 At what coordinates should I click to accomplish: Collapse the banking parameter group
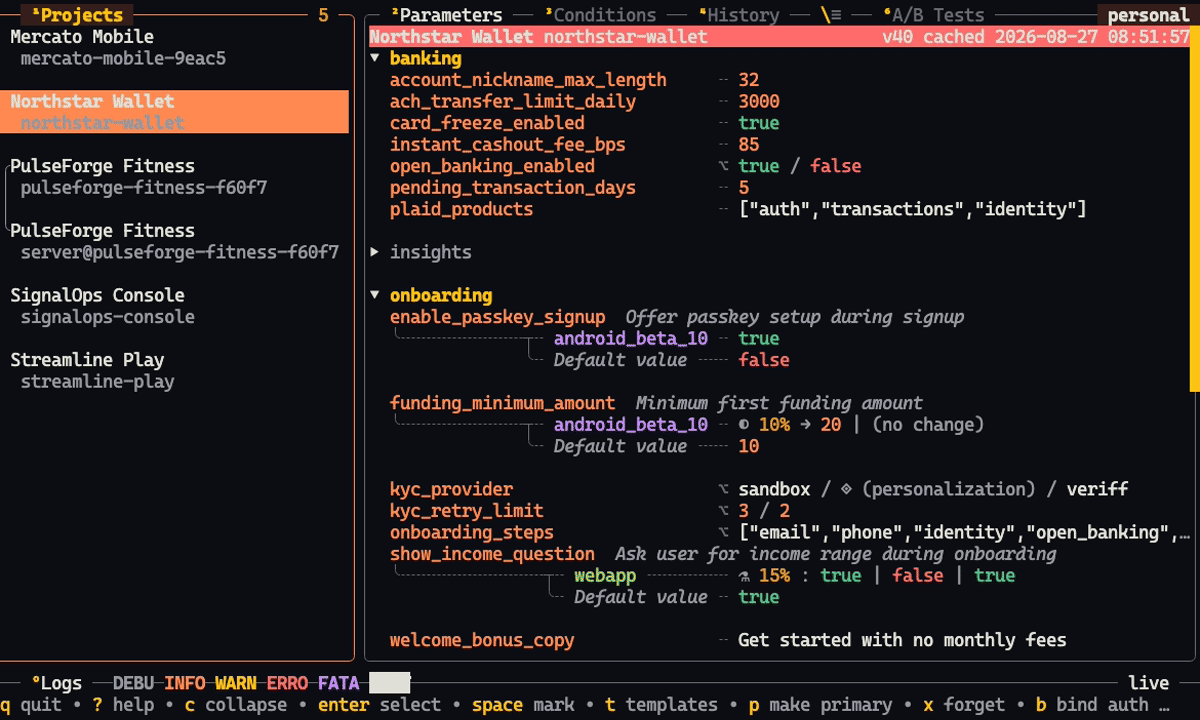click(375, 58)
